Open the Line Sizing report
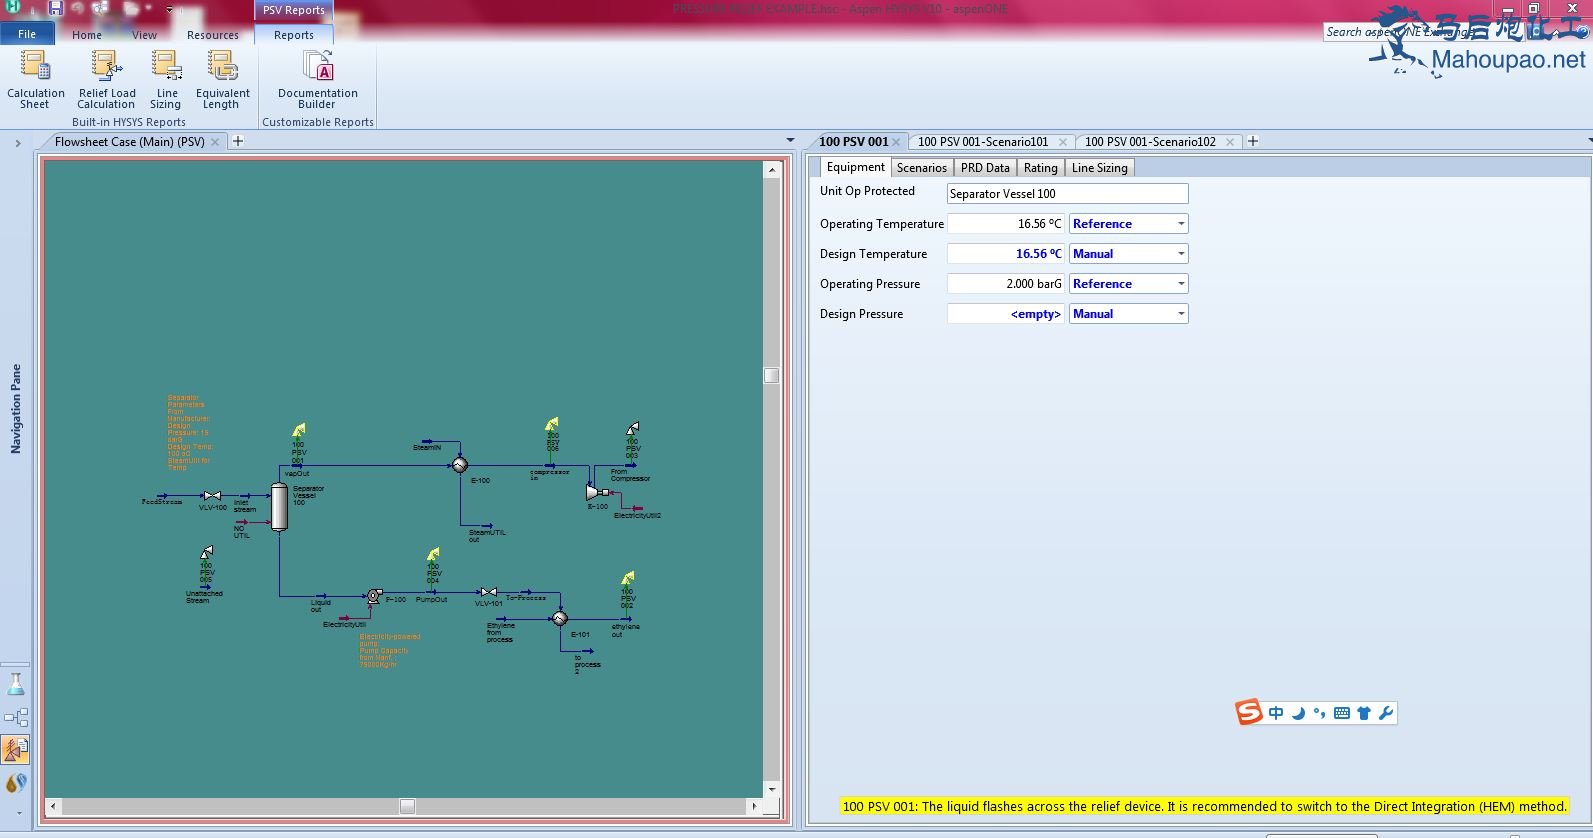This screenshot has width=1593, height=838. point(166,80)
